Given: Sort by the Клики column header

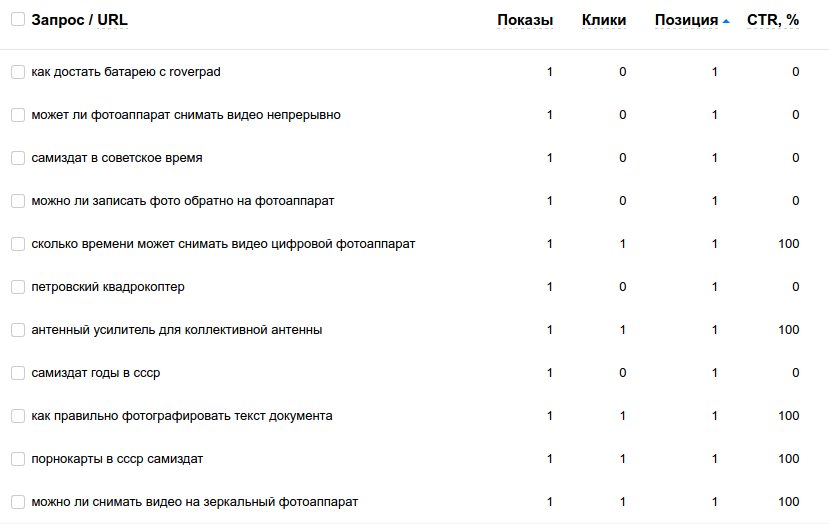Looking at the screenshot, I should tap(604, 20).
